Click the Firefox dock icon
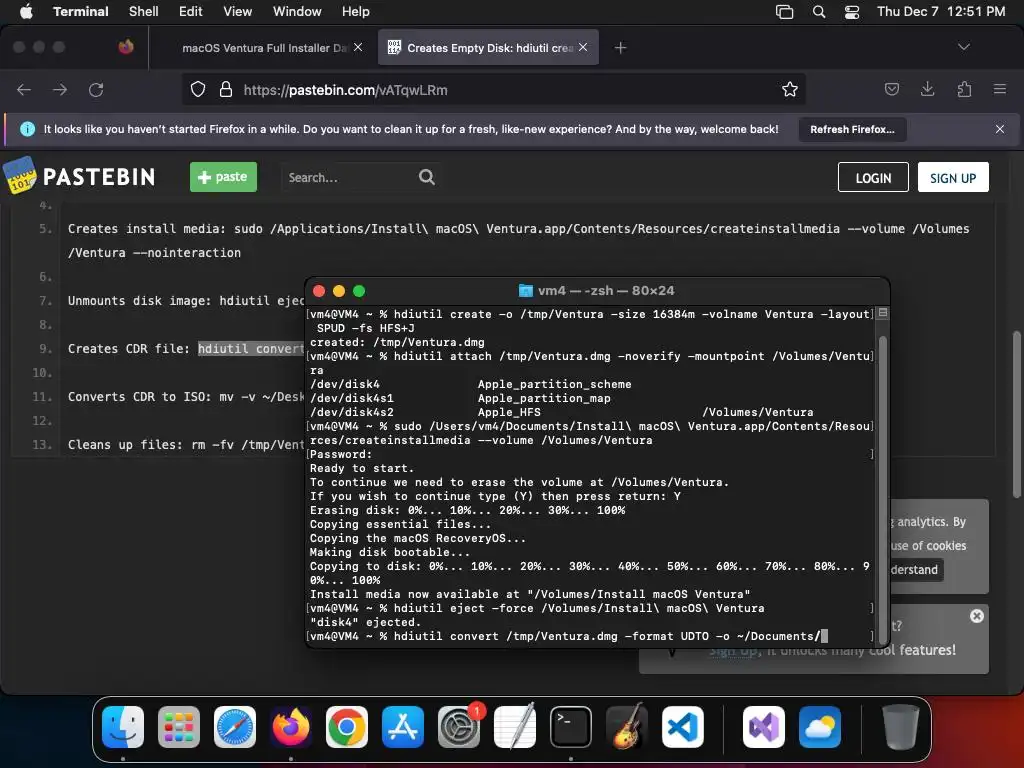 pos(291,727)
